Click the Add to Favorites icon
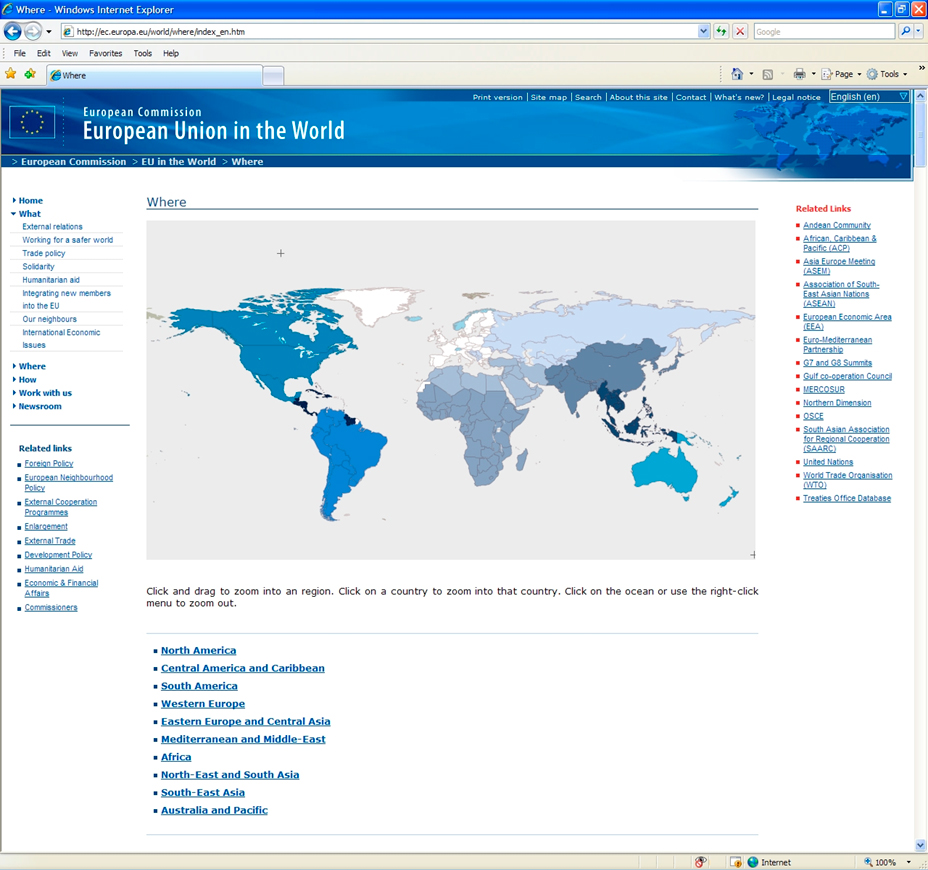This screenshot has height=870, width=928. point(30,74)
